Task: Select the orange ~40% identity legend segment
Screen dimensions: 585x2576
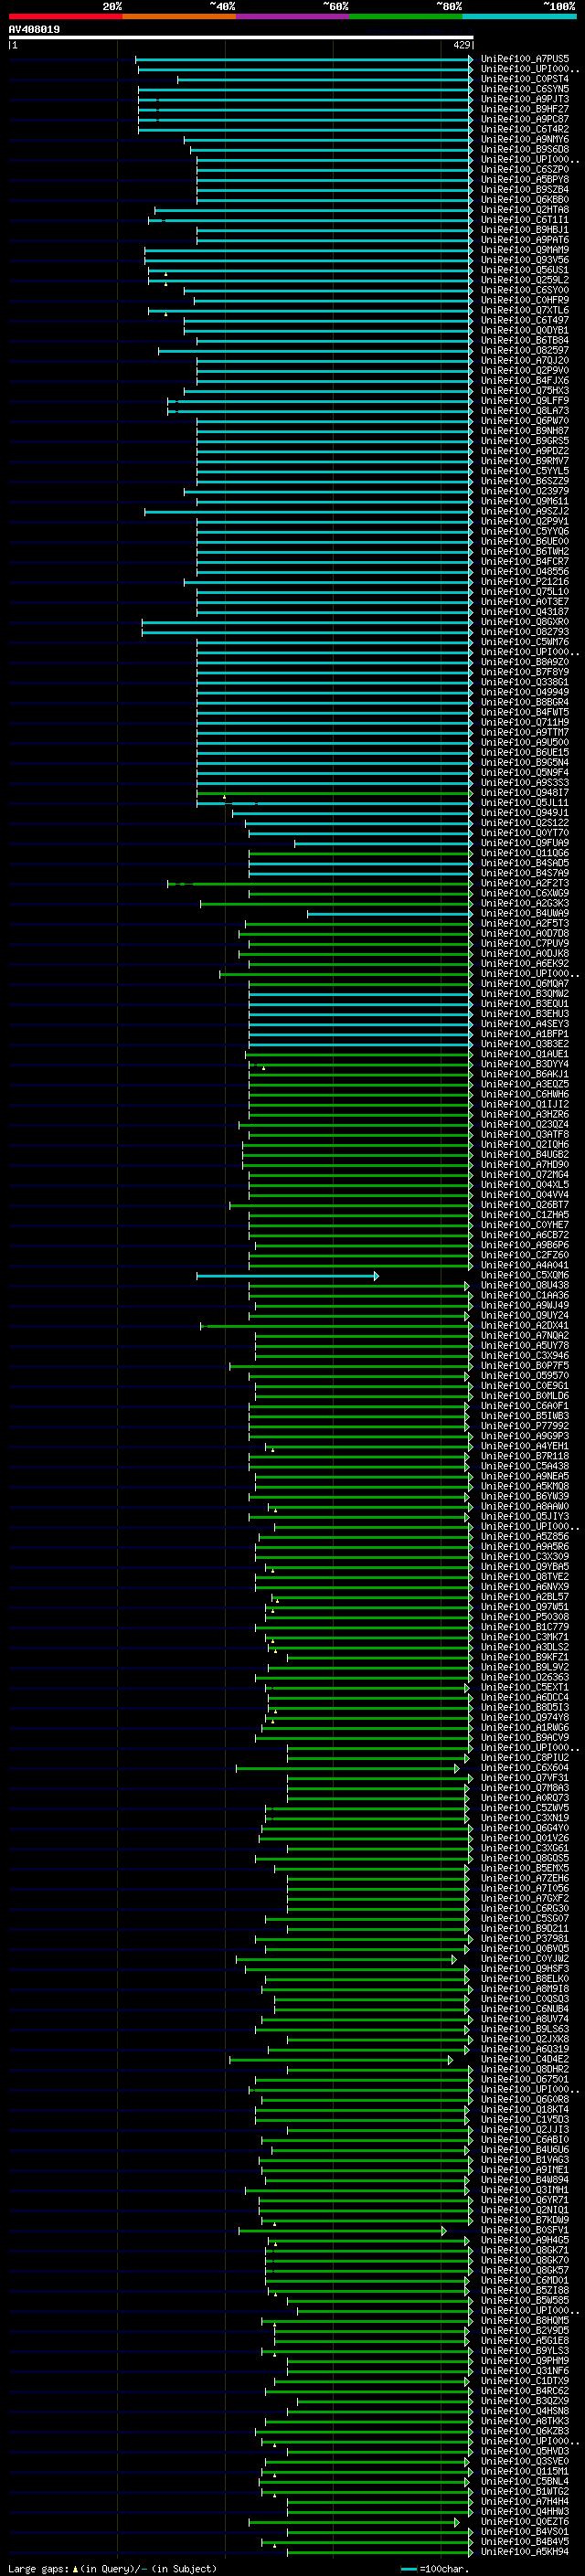Action: [x=179, y=16]
